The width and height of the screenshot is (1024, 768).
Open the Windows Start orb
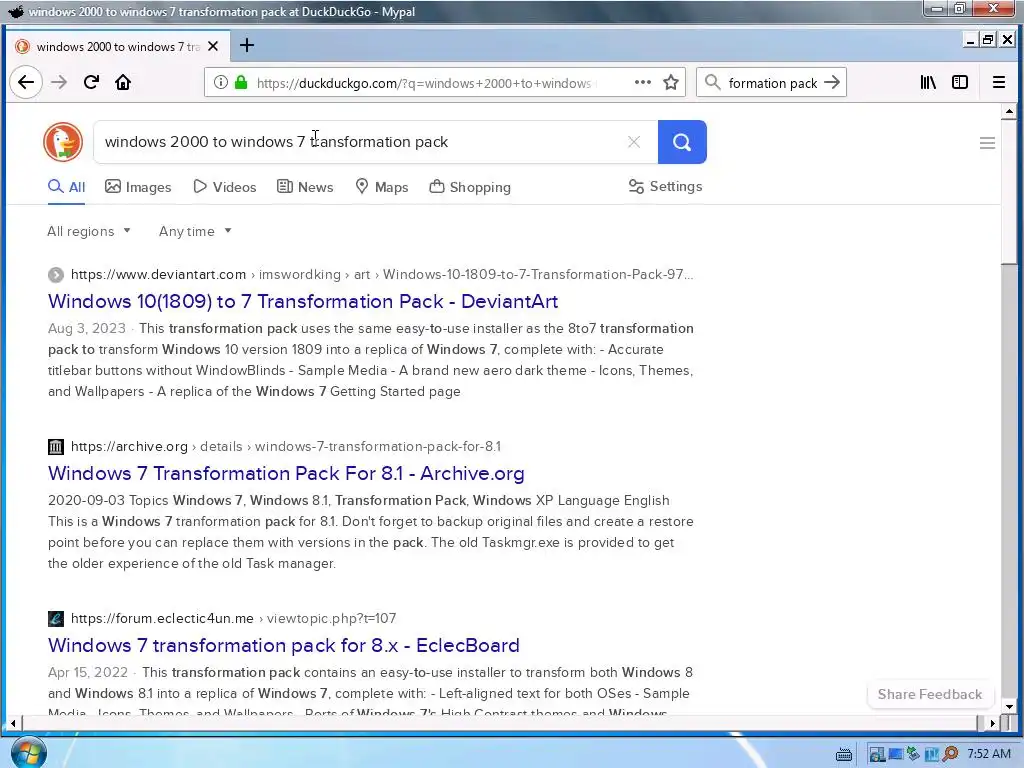pos(29,752)
